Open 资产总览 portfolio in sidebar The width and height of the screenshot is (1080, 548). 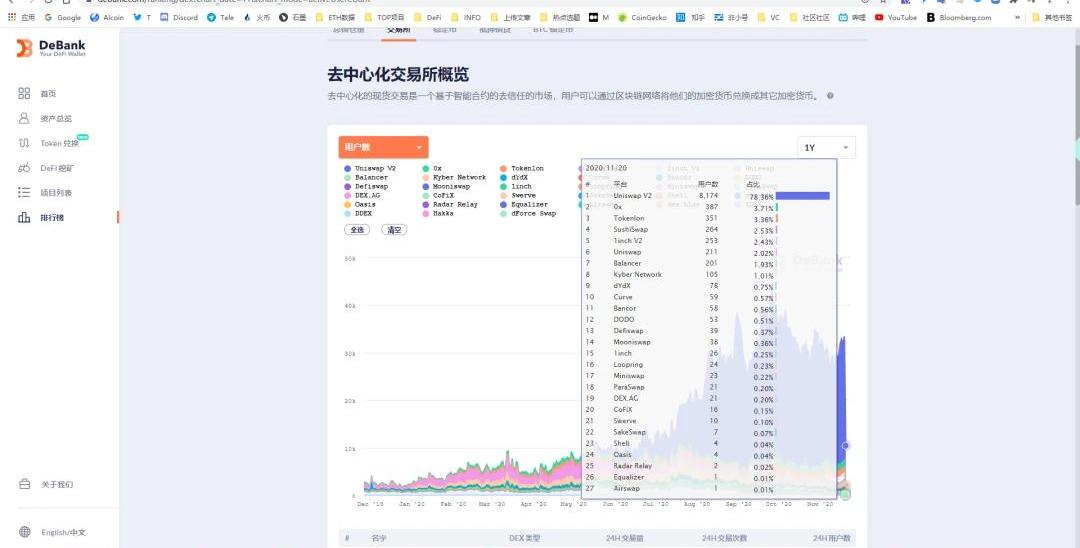coord(45,118)
